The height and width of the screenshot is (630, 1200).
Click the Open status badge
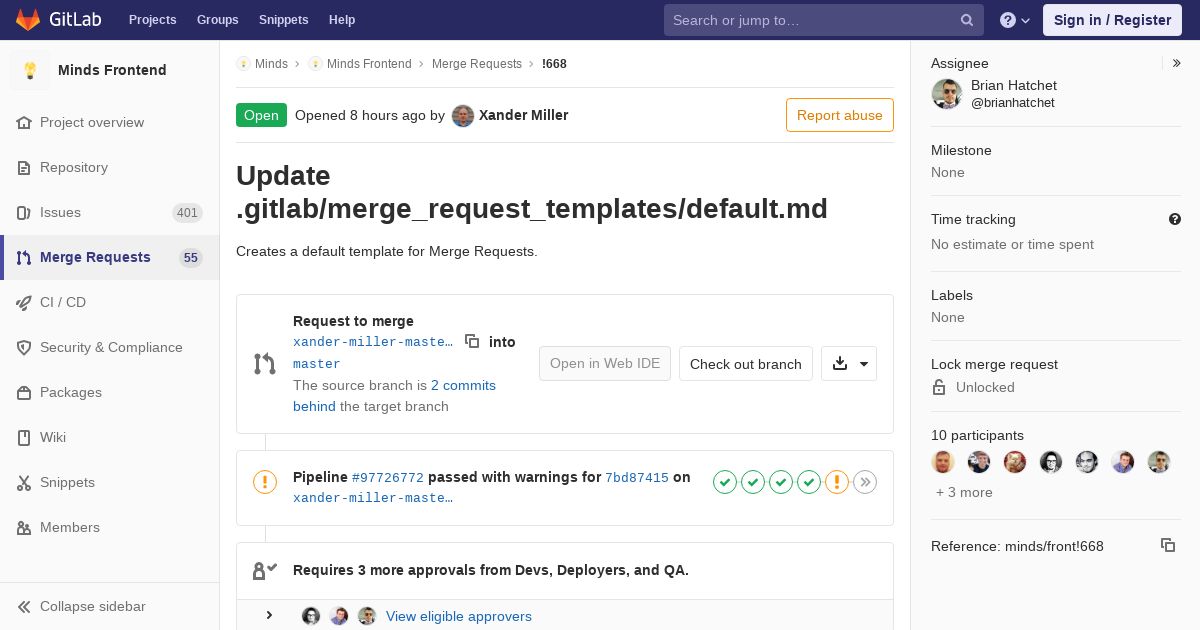pos(261,115)
